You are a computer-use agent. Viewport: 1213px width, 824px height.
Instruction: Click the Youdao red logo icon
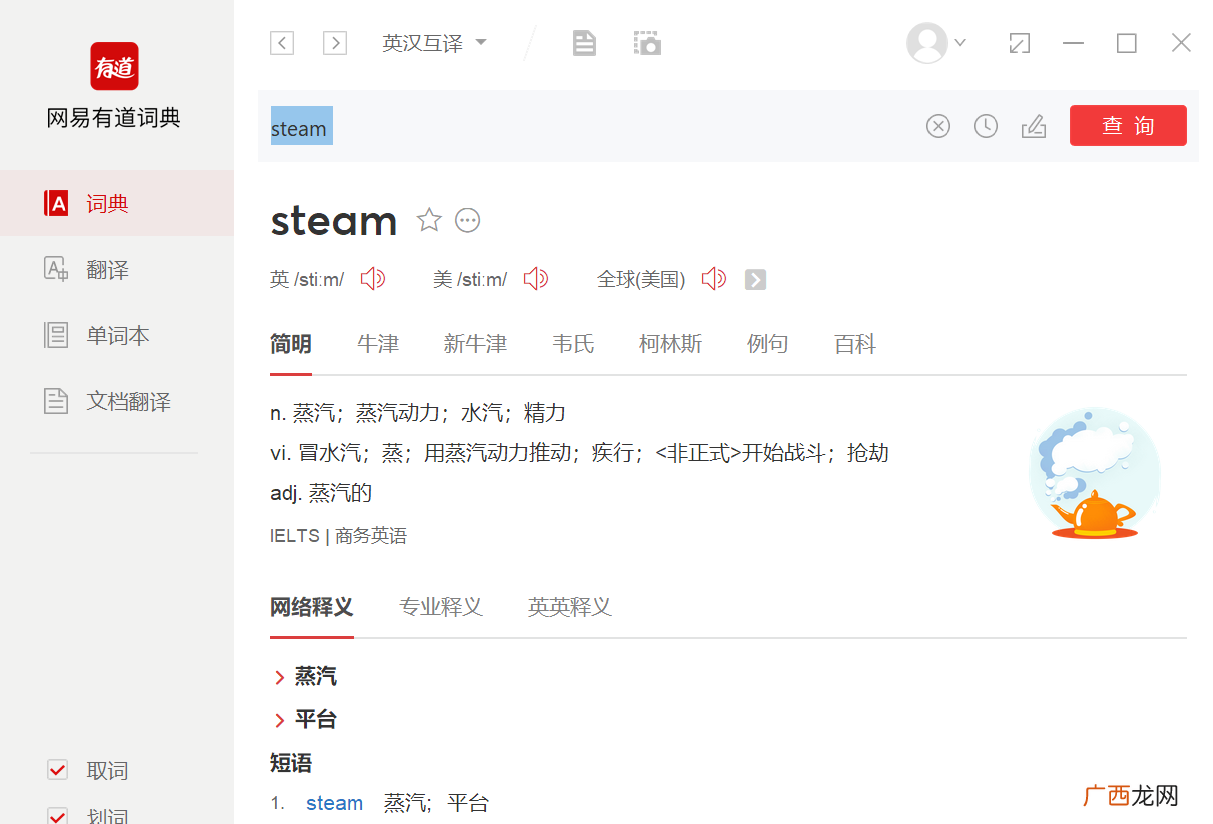[x=114, y=66]
